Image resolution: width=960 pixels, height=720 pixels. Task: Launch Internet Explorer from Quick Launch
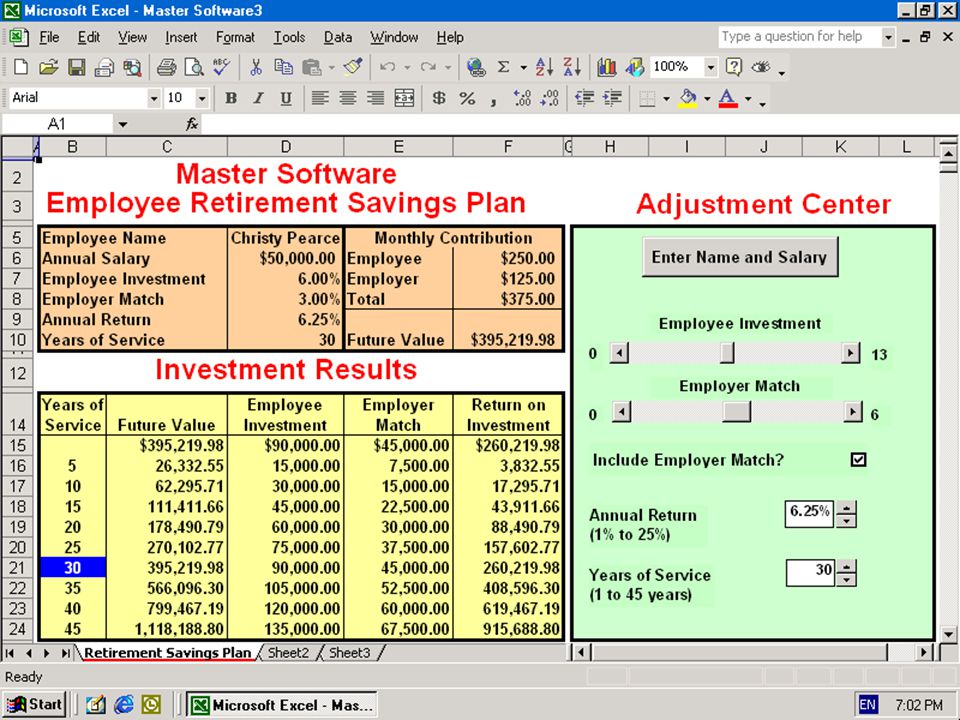[124, 705]
